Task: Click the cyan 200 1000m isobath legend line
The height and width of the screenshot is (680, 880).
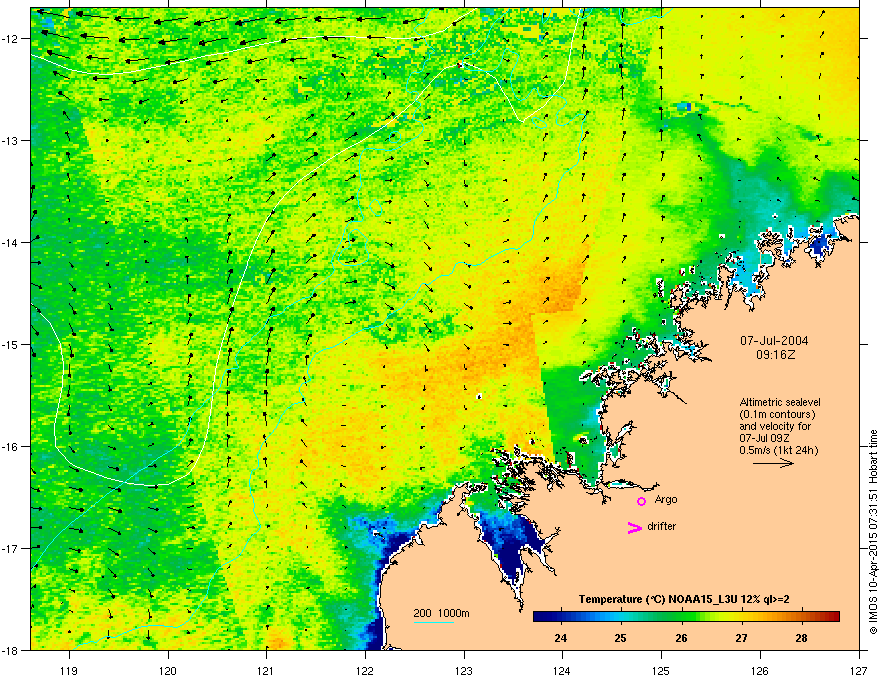Action: [433, 622]
